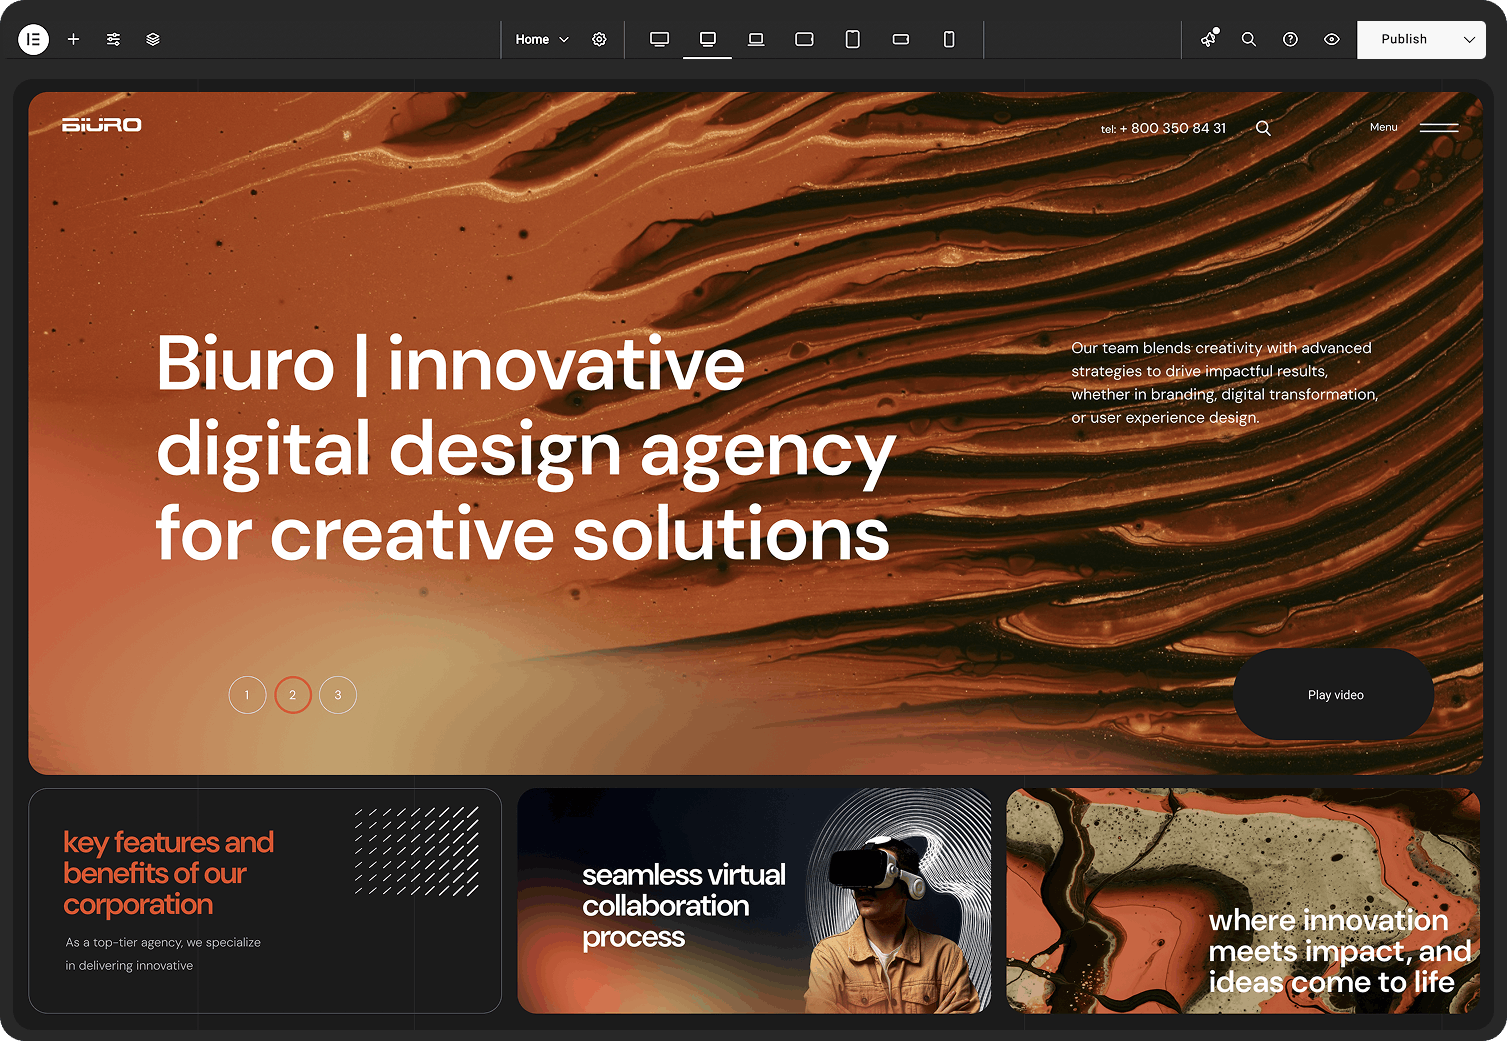Open the help question mark icon
Viewport: 1507px width, 1041px height.
point(1290,39)
